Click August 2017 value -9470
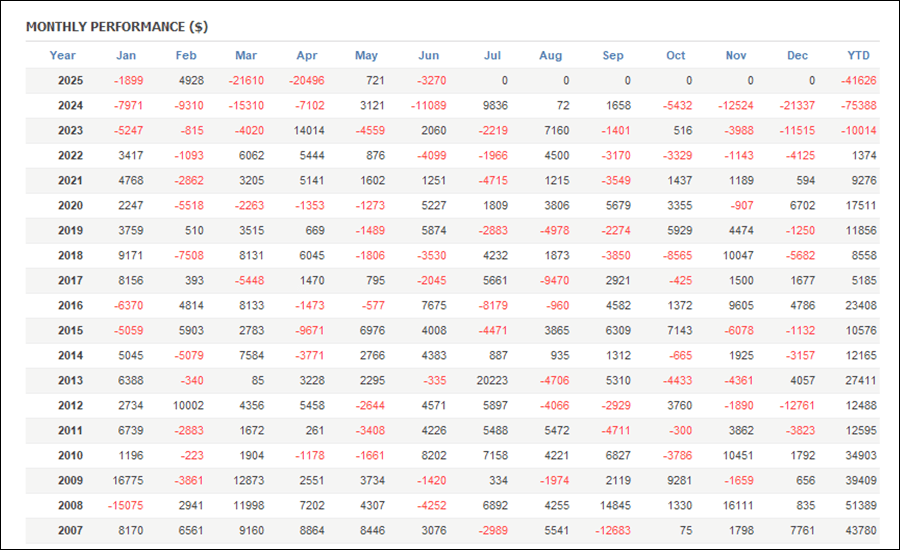Screen dimensions: 900x550 point(554,280)
